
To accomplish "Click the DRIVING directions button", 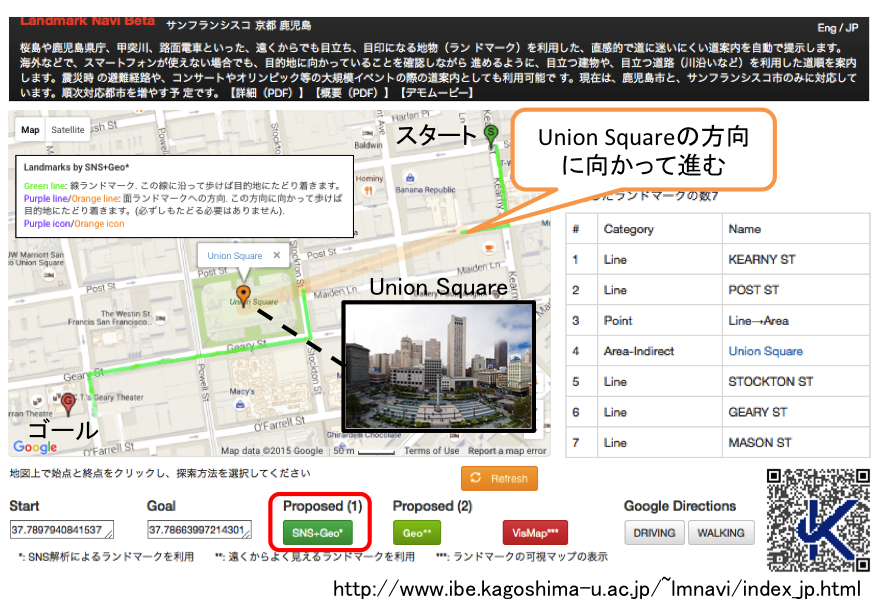I will click(x=654, y=533).
